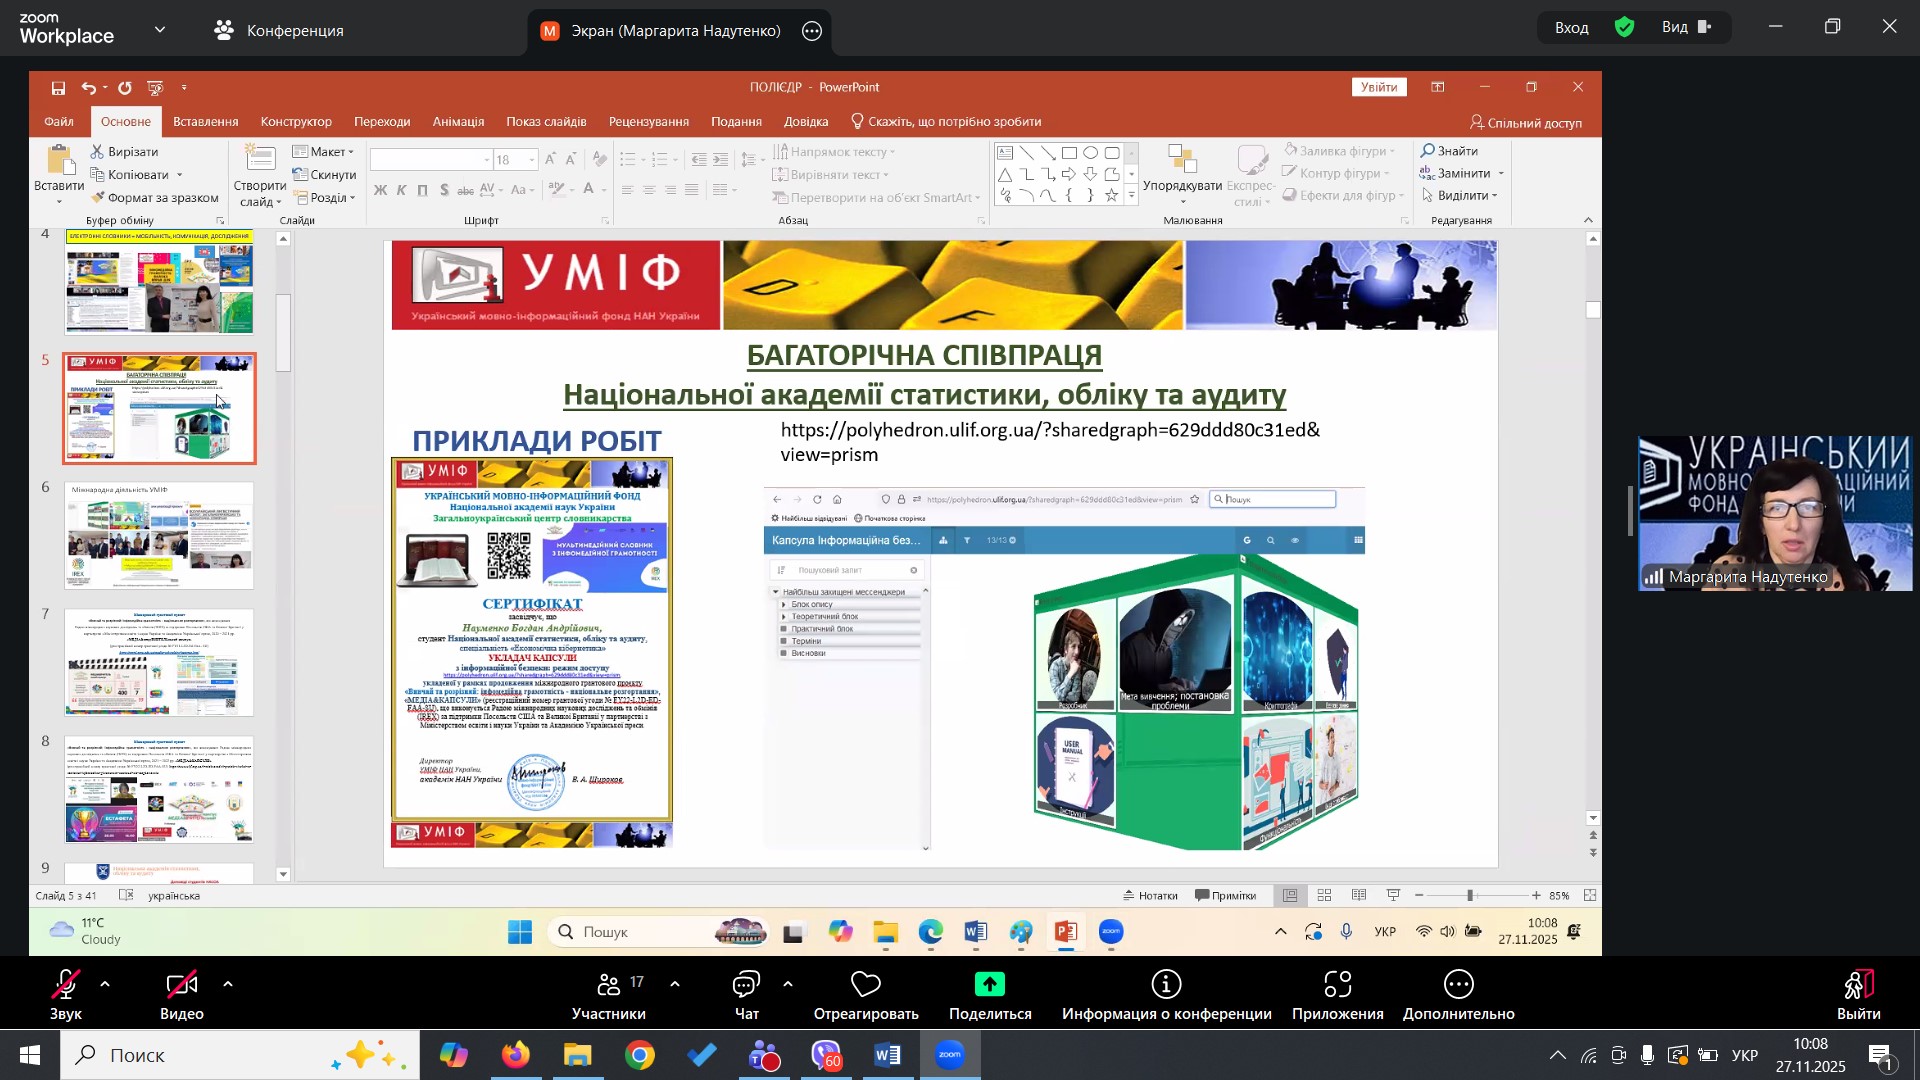The width and height of the screenshot is (1920, 1080).
Task: Open the Приложения apps icon
Action: click(1337, 985)
